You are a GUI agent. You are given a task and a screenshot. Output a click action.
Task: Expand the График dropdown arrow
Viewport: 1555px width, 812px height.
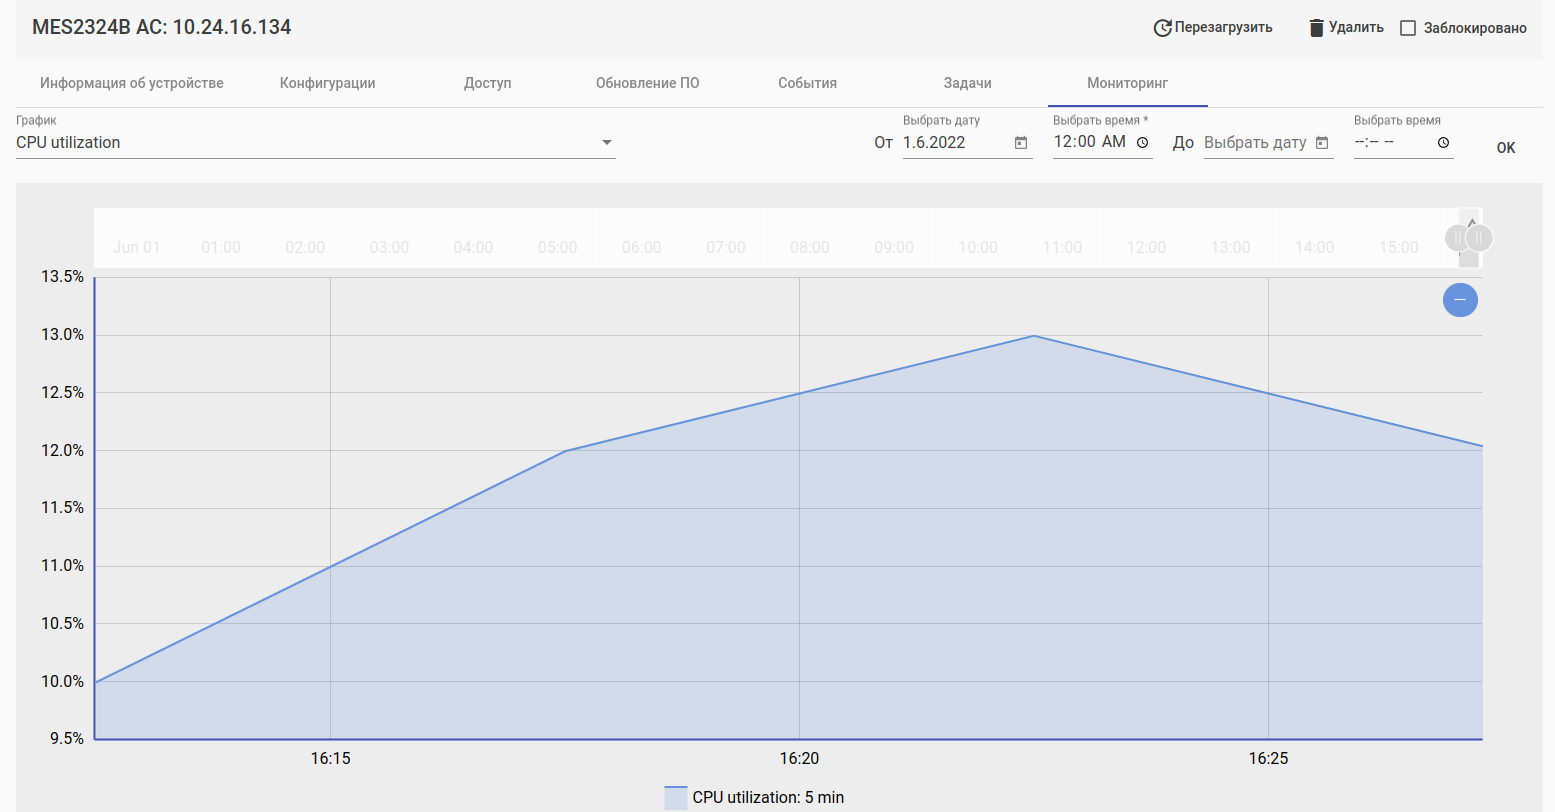point(606,143)
